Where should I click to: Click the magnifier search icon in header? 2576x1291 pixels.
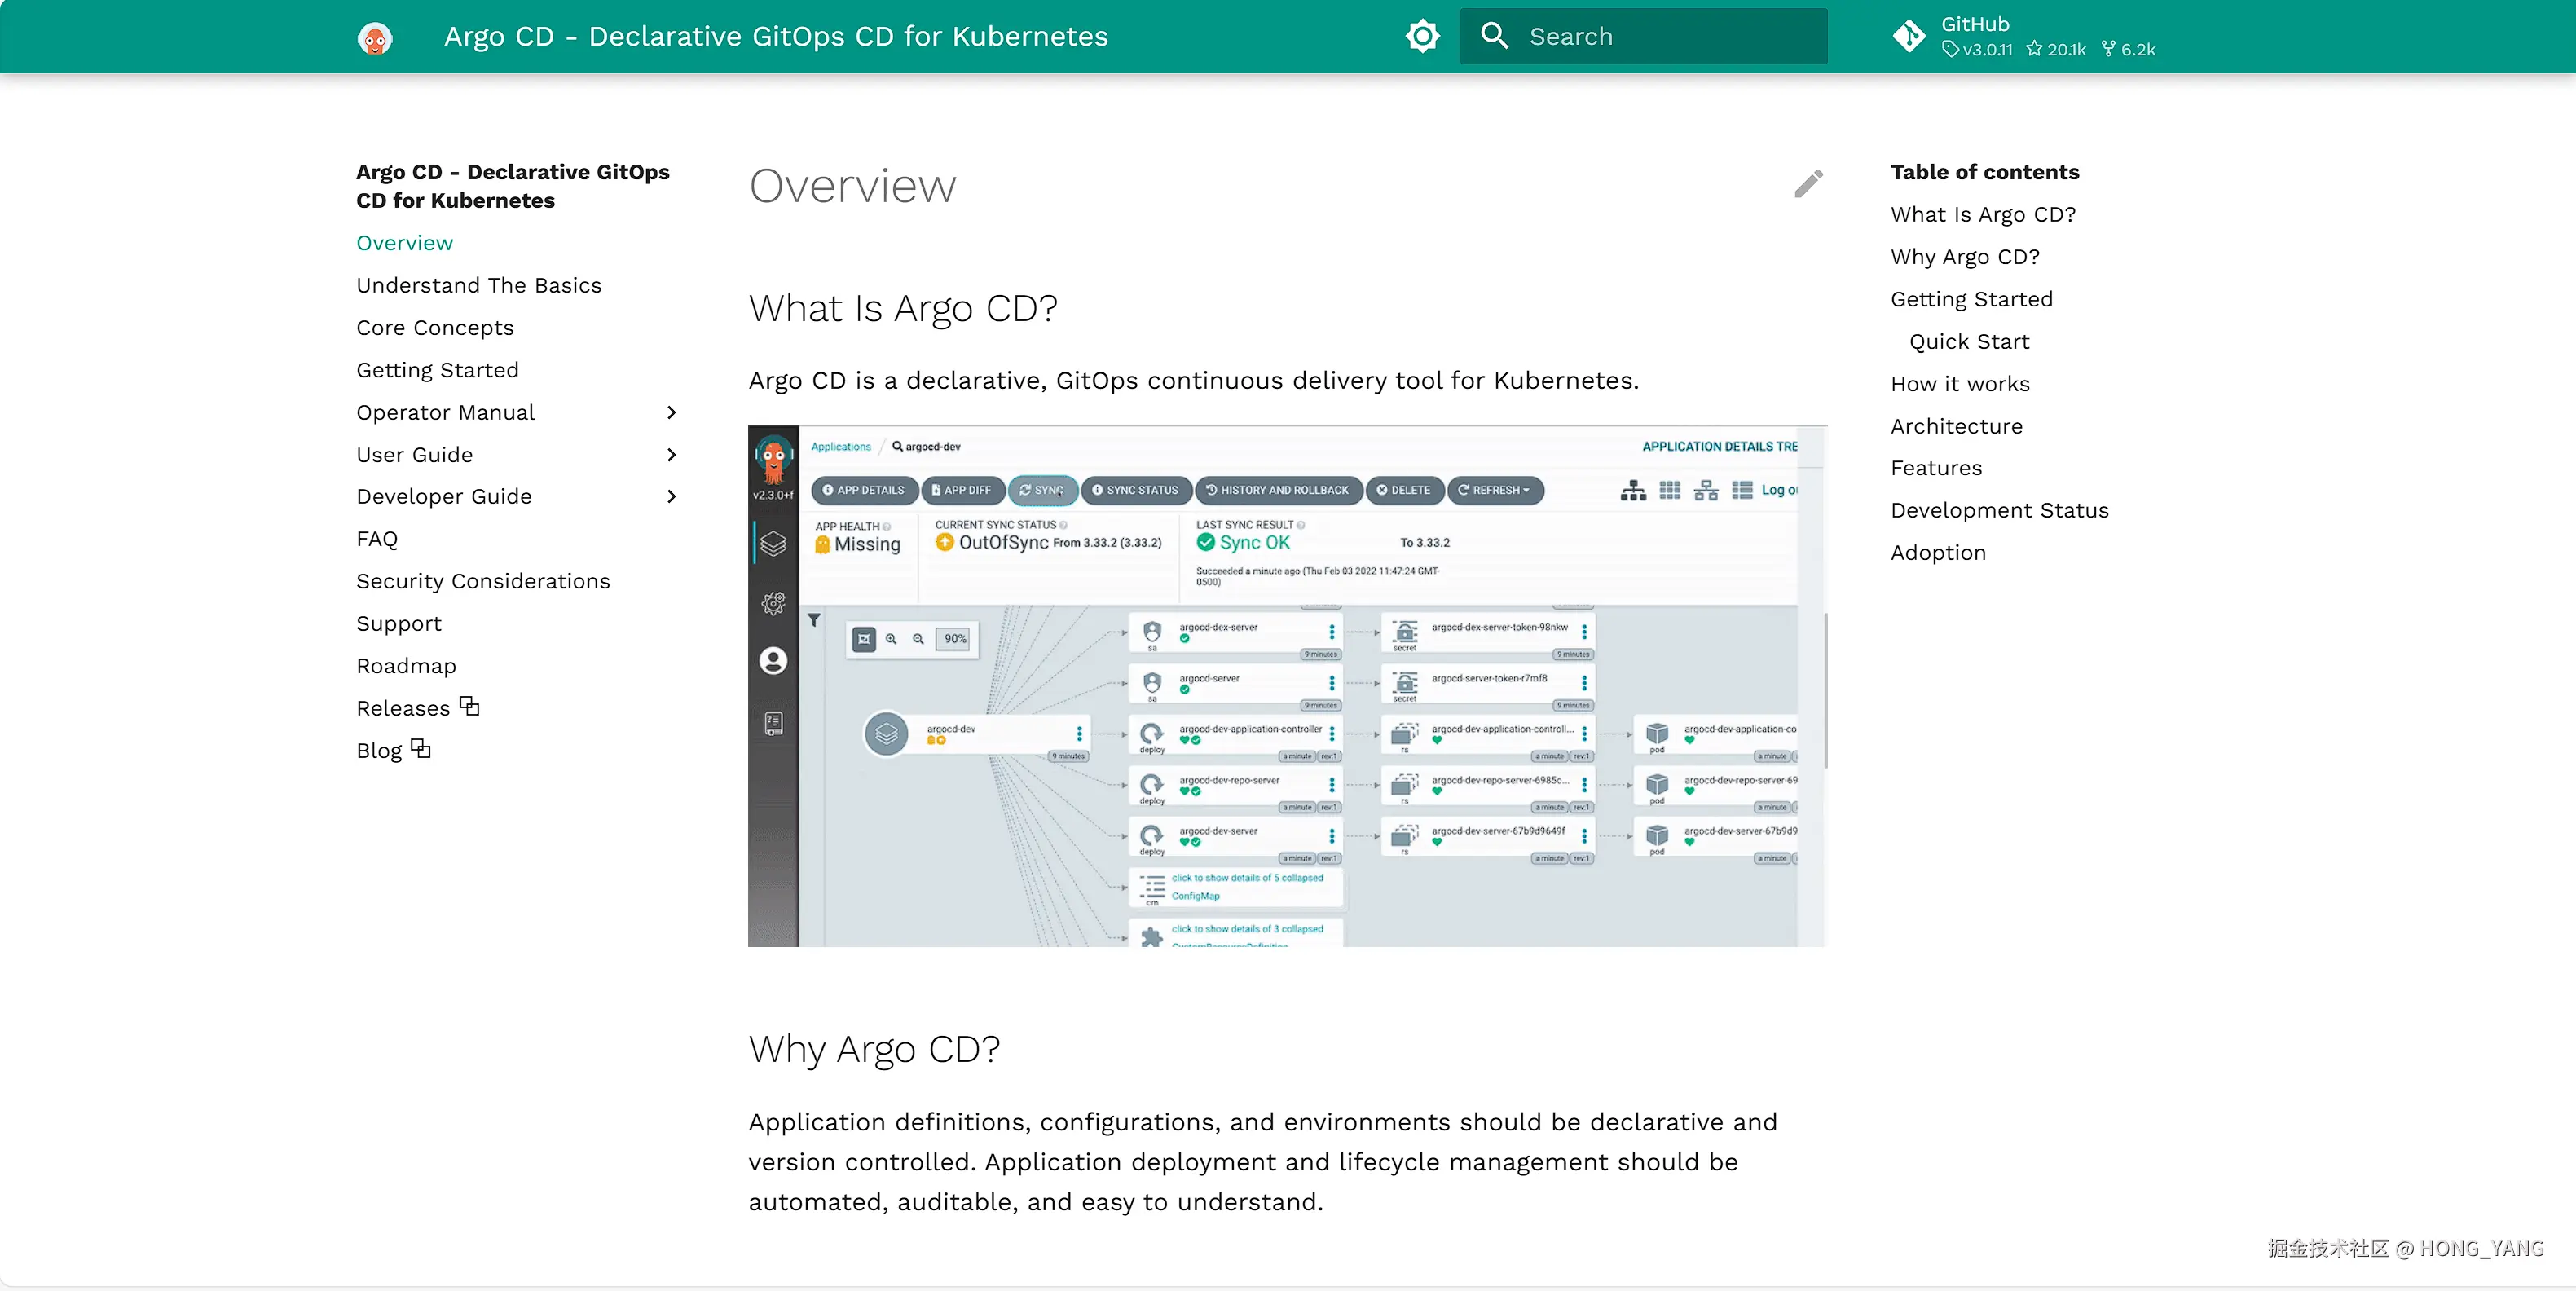click(1494, 36)
